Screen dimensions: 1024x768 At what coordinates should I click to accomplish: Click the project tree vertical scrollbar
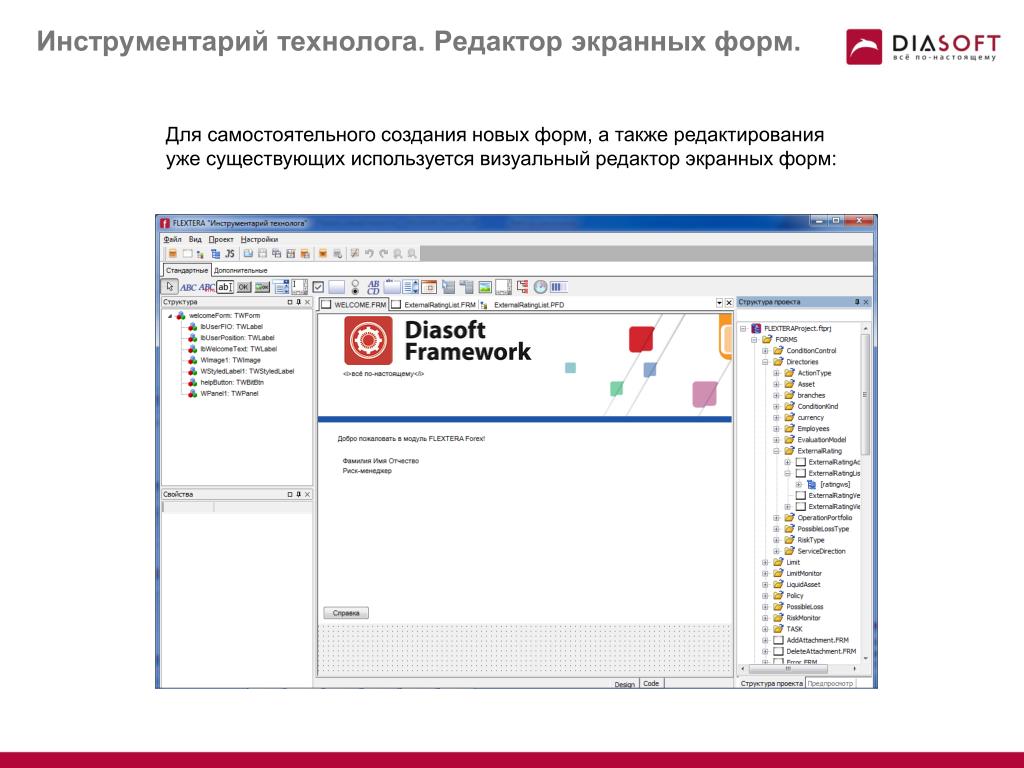pyautogui.click(x=865, y=393)
